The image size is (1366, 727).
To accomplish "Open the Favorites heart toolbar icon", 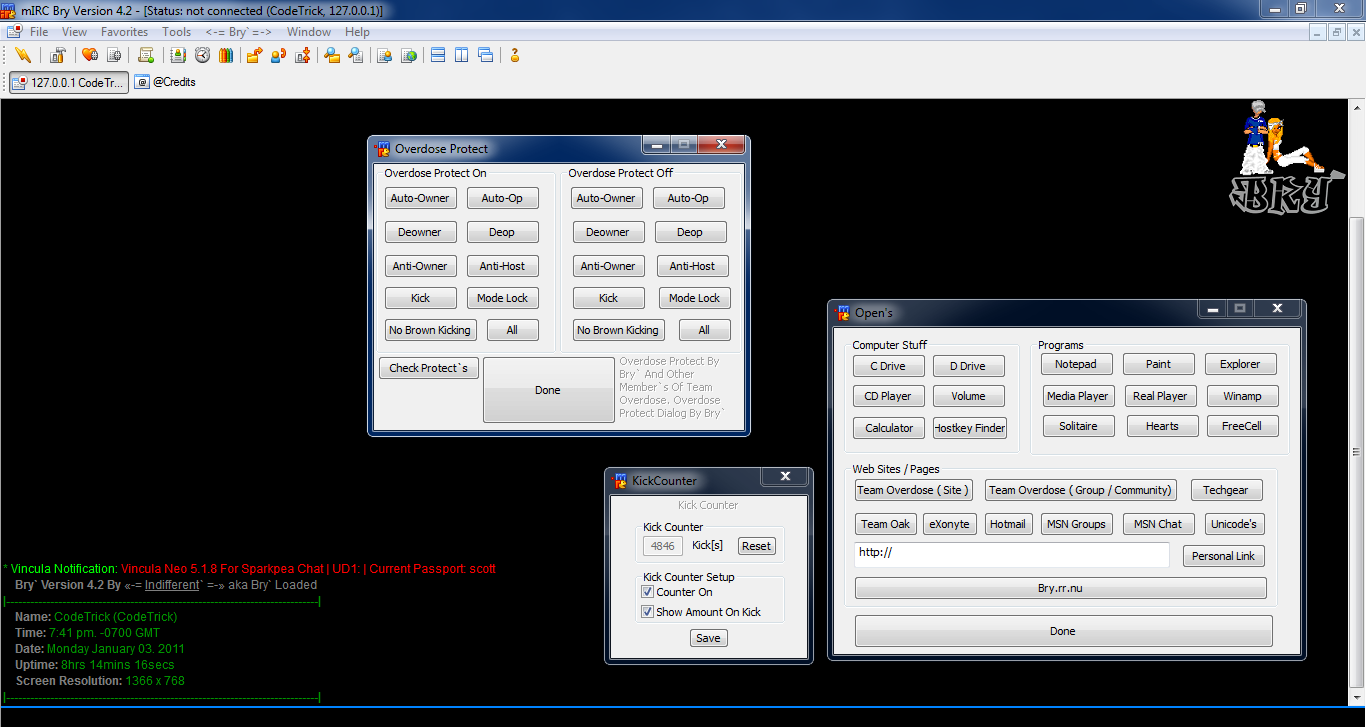I will click(x=89, y=55).
